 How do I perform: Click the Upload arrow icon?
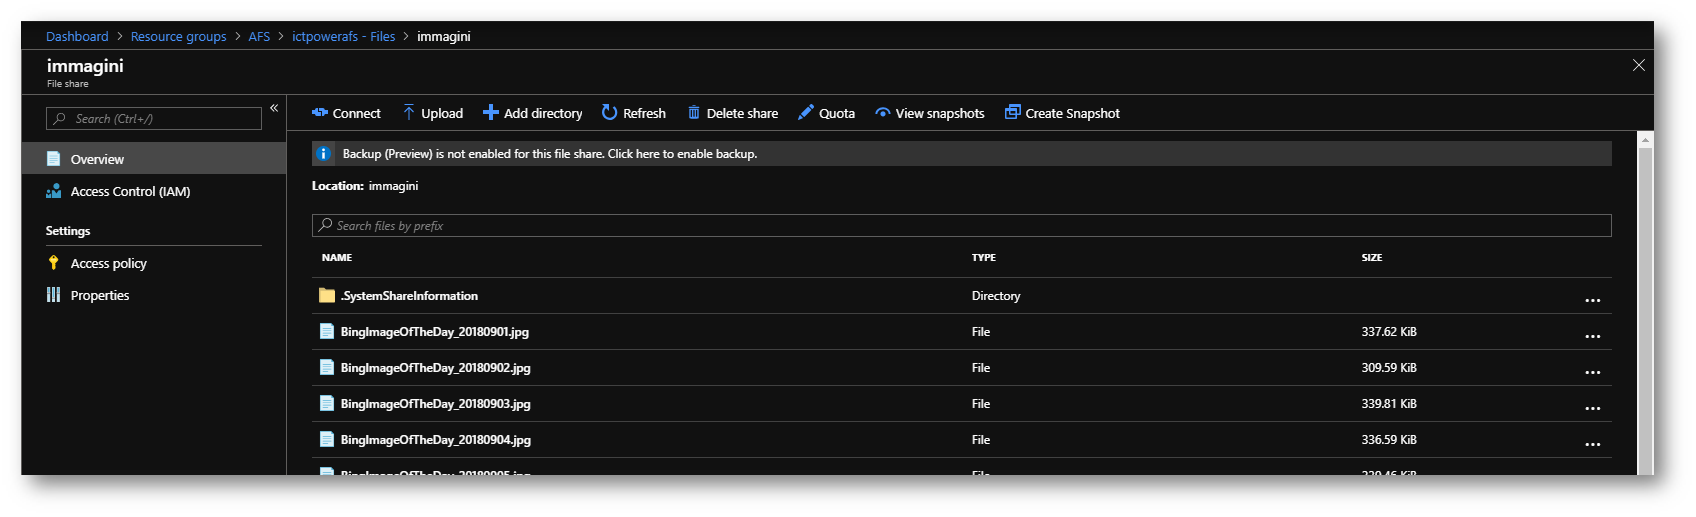409,113
